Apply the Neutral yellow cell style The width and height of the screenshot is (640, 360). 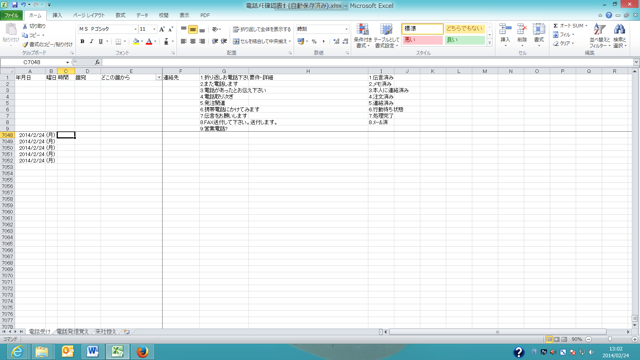tap(464, 29)
